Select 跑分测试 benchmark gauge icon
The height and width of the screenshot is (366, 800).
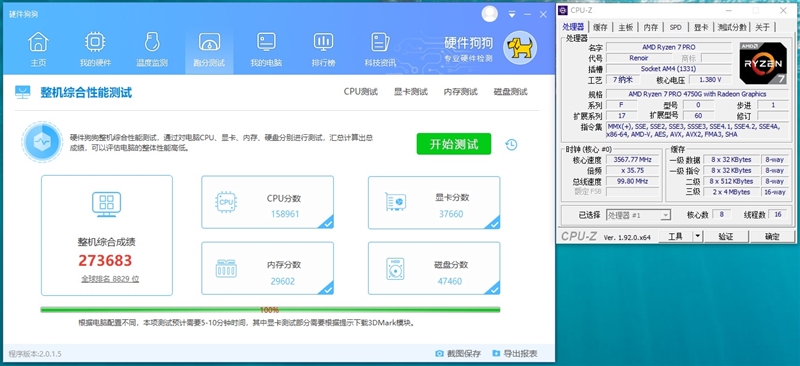click(x=209, y=42)
